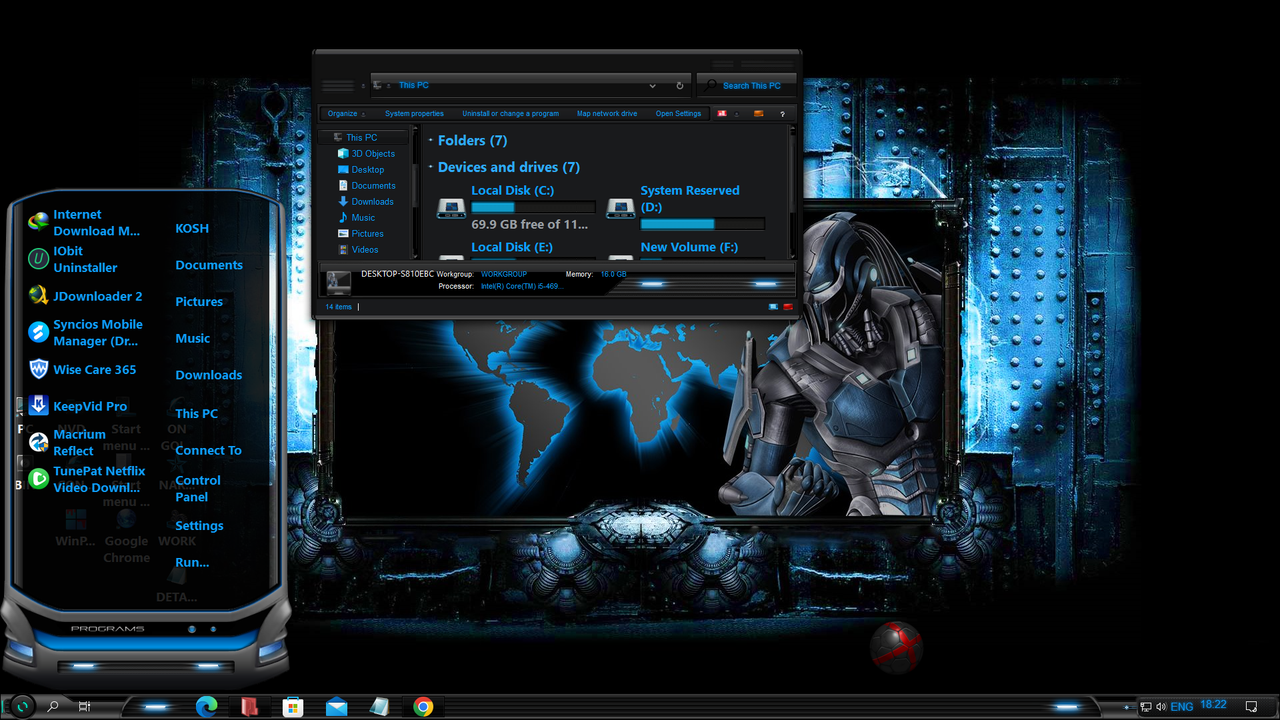1280x720 pixels.
Task: Open red File Explorer taskbar icon
Action: [249, 706]
